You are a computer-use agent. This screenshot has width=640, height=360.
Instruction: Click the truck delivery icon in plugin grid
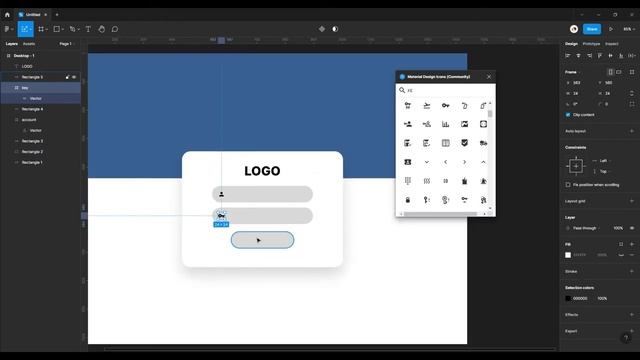click(483, 143)
